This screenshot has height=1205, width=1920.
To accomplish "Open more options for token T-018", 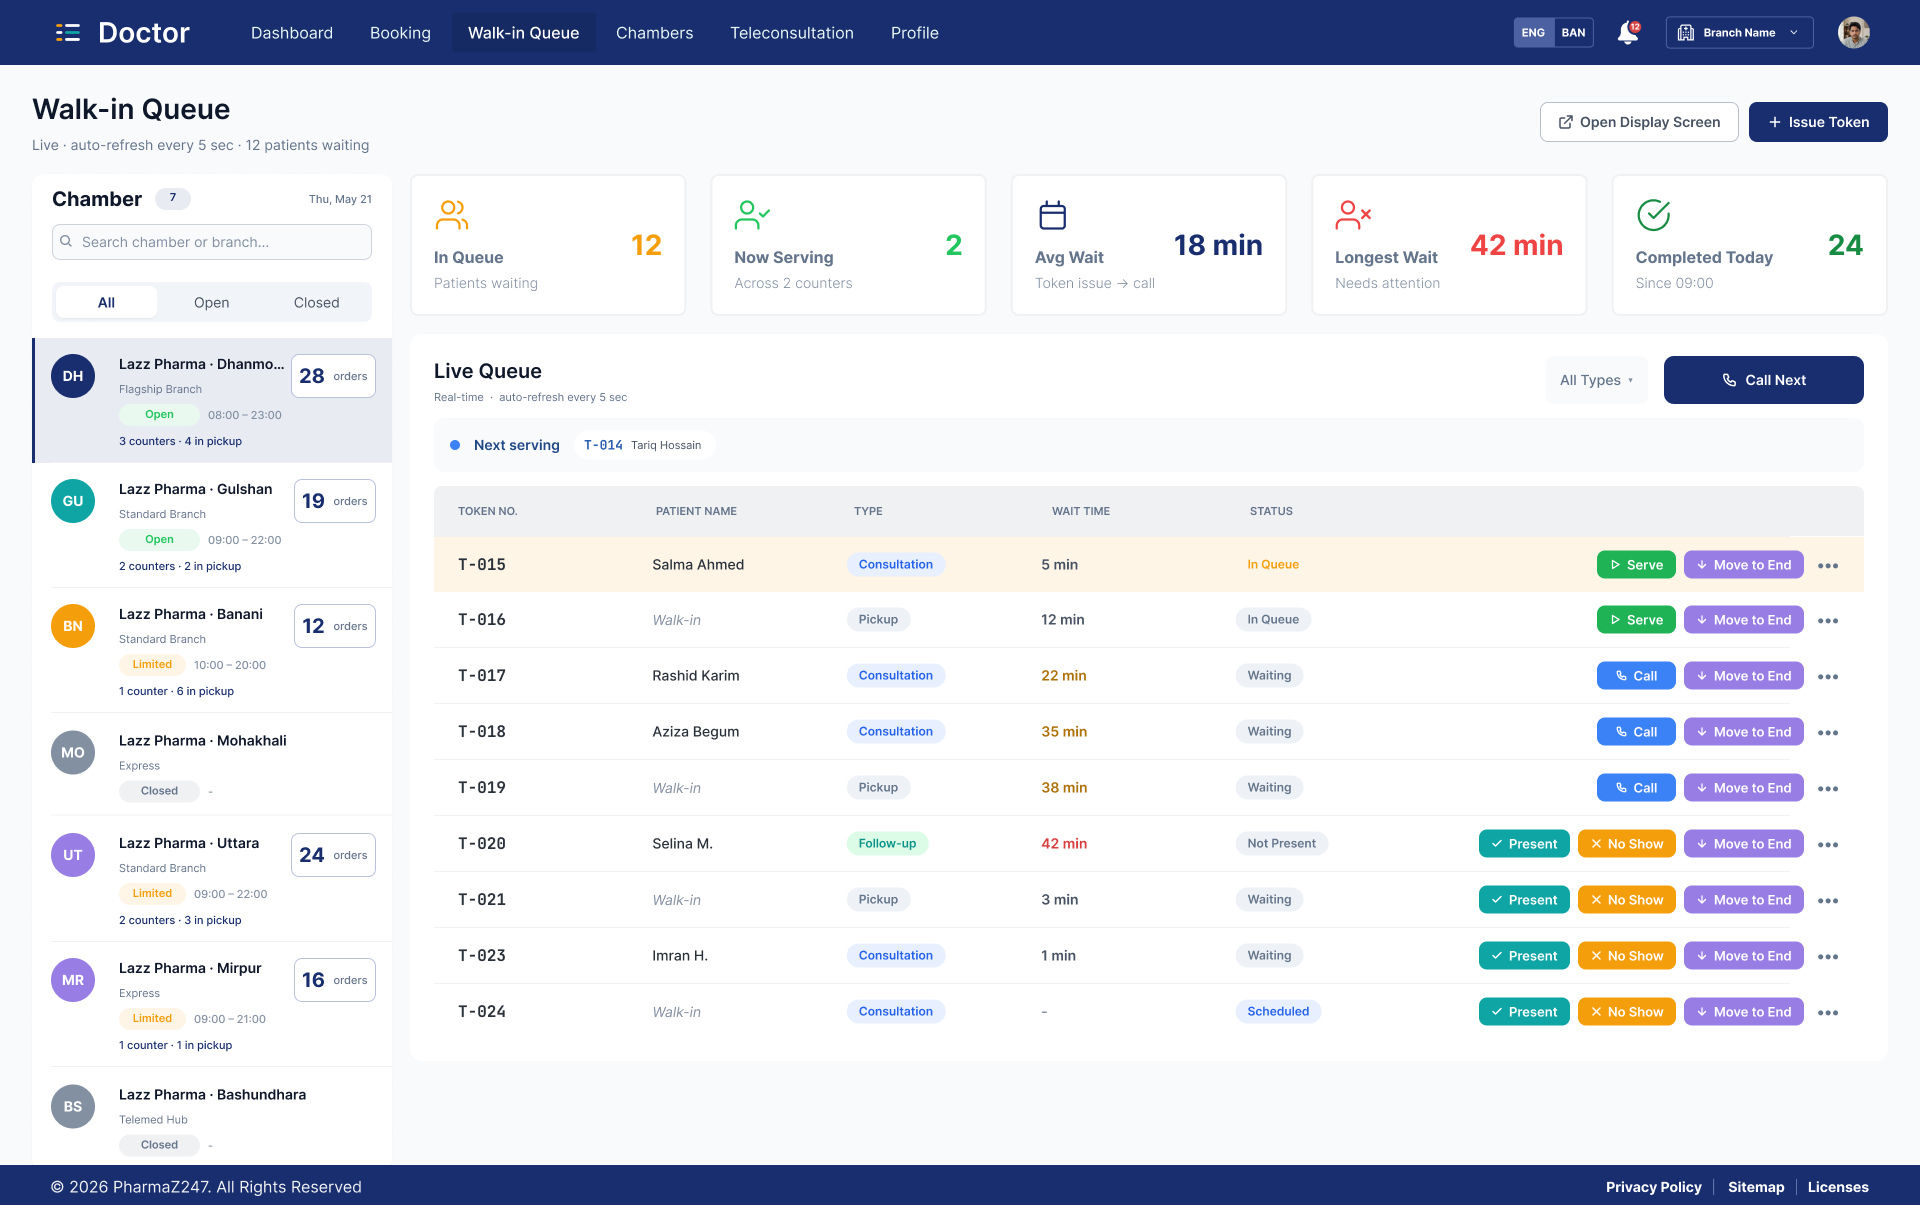I will 1828,733.
